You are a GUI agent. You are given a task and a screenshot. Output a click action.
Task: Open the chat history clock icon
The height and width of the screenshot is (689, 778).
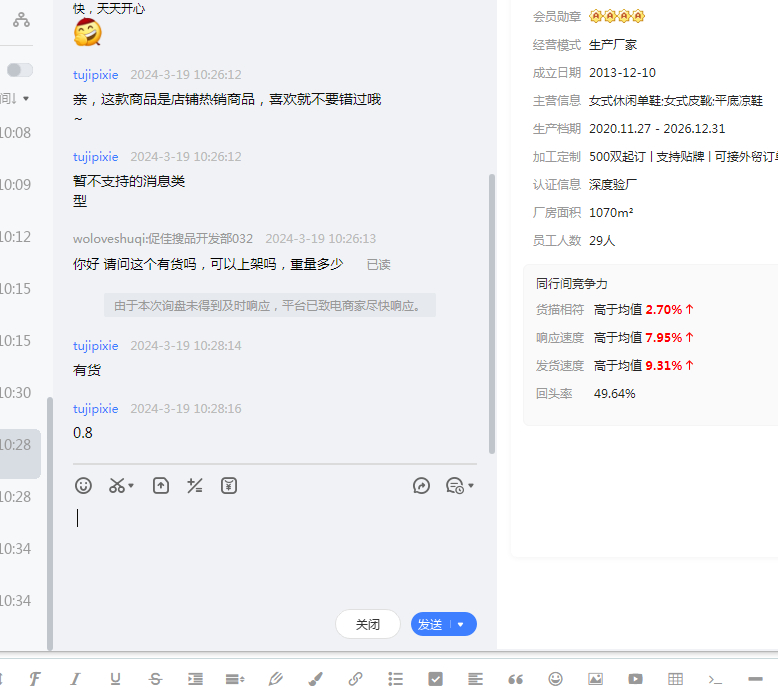455,486
